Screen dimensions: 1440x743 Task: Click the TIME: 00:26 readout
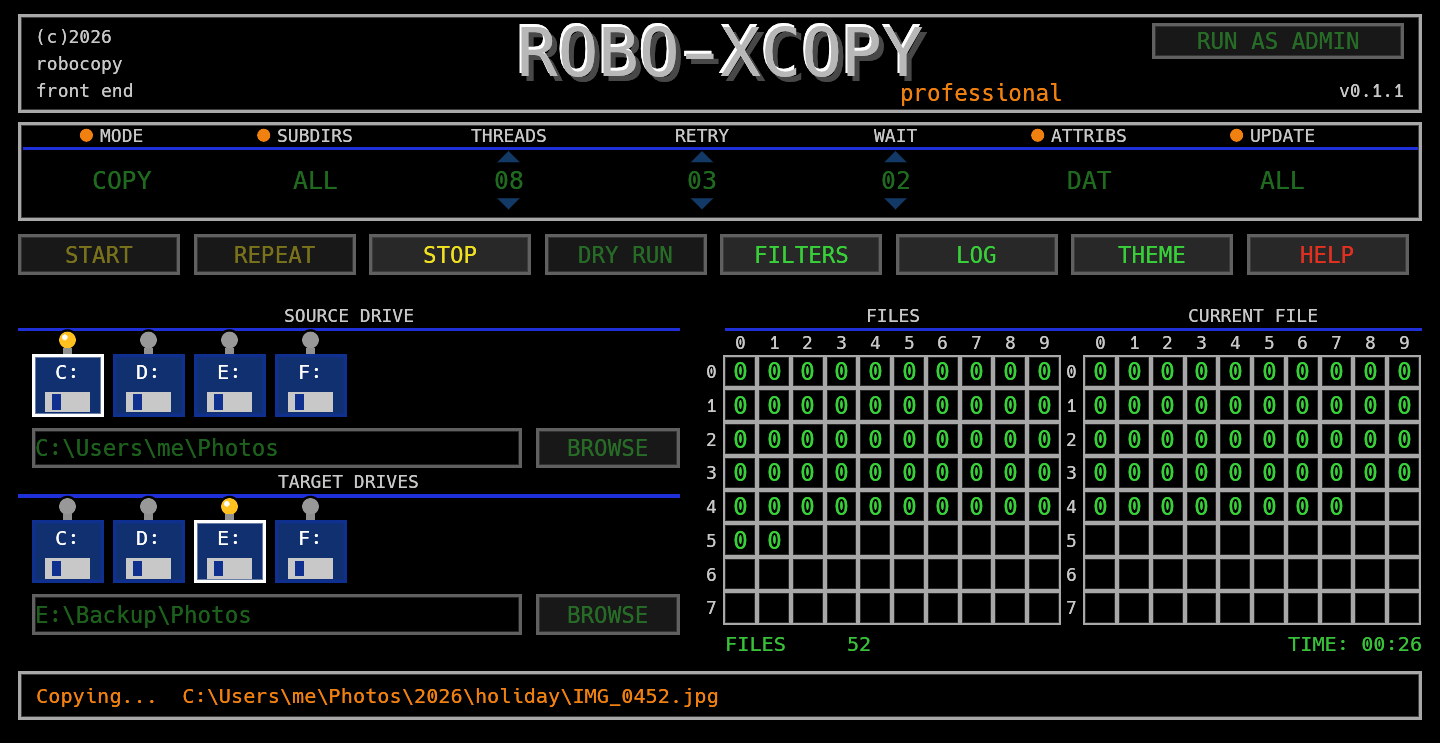tap(1355, 644)
